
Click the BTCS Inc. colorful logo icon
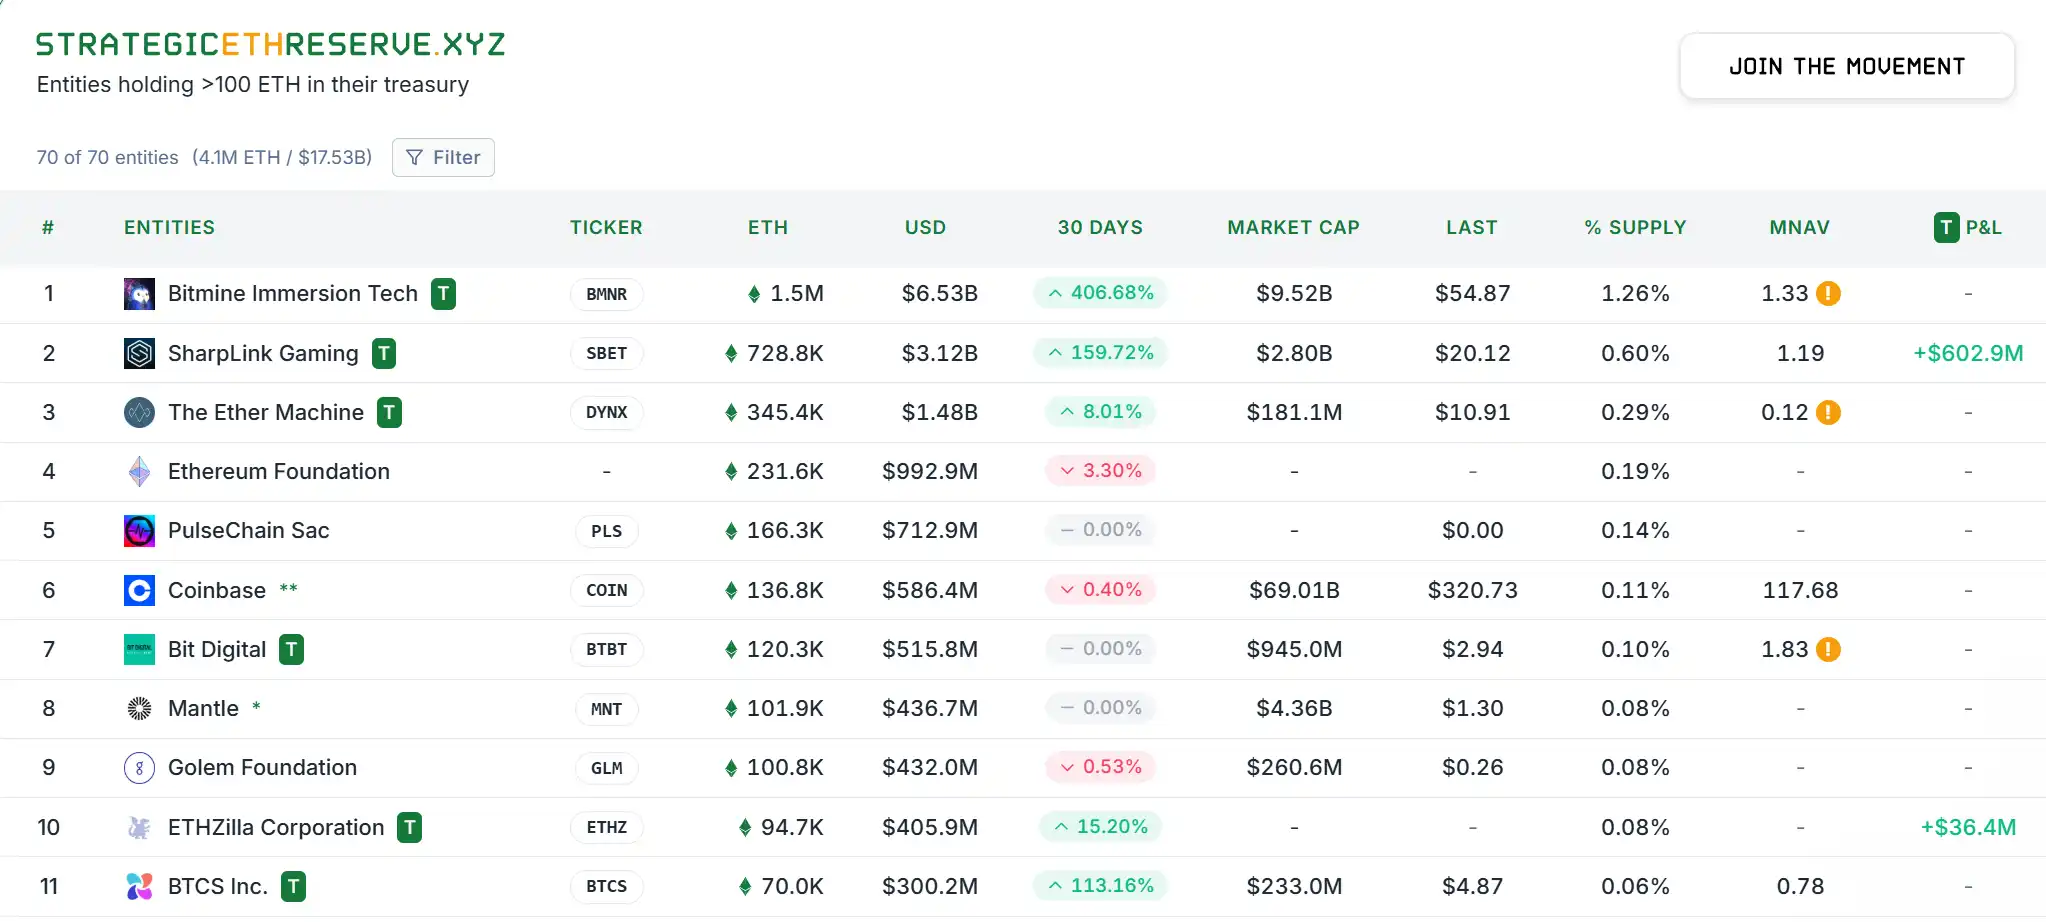(x=139, y=886)
